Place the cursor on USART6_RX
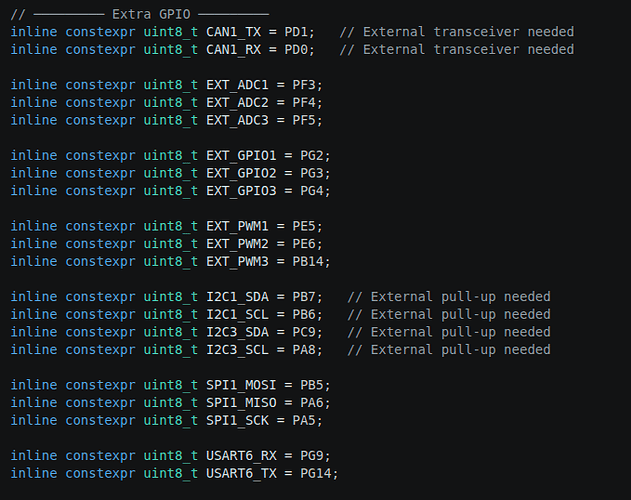Image resolution: width=631 pixels, height=500 pixels. 241,456
